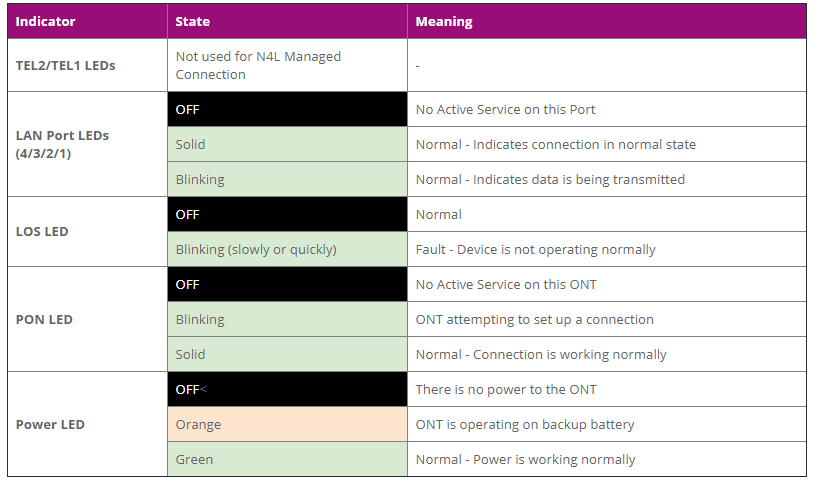
Task: Click "ONT attempting to set up a connection"
Action: [x=534, y=319]
